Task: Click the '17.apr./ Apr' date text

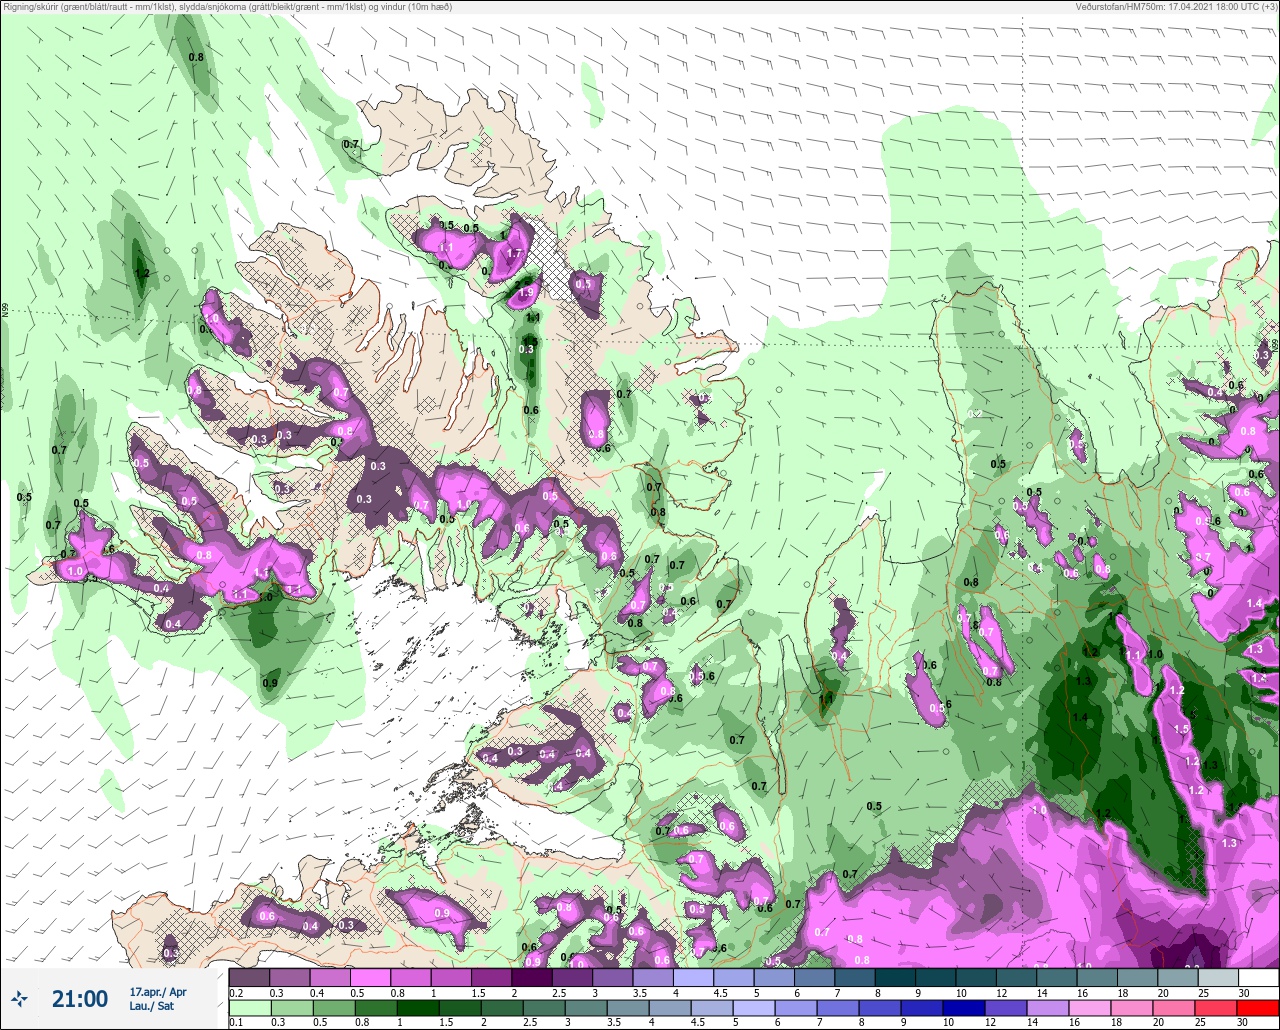Action: pos(158,991)
